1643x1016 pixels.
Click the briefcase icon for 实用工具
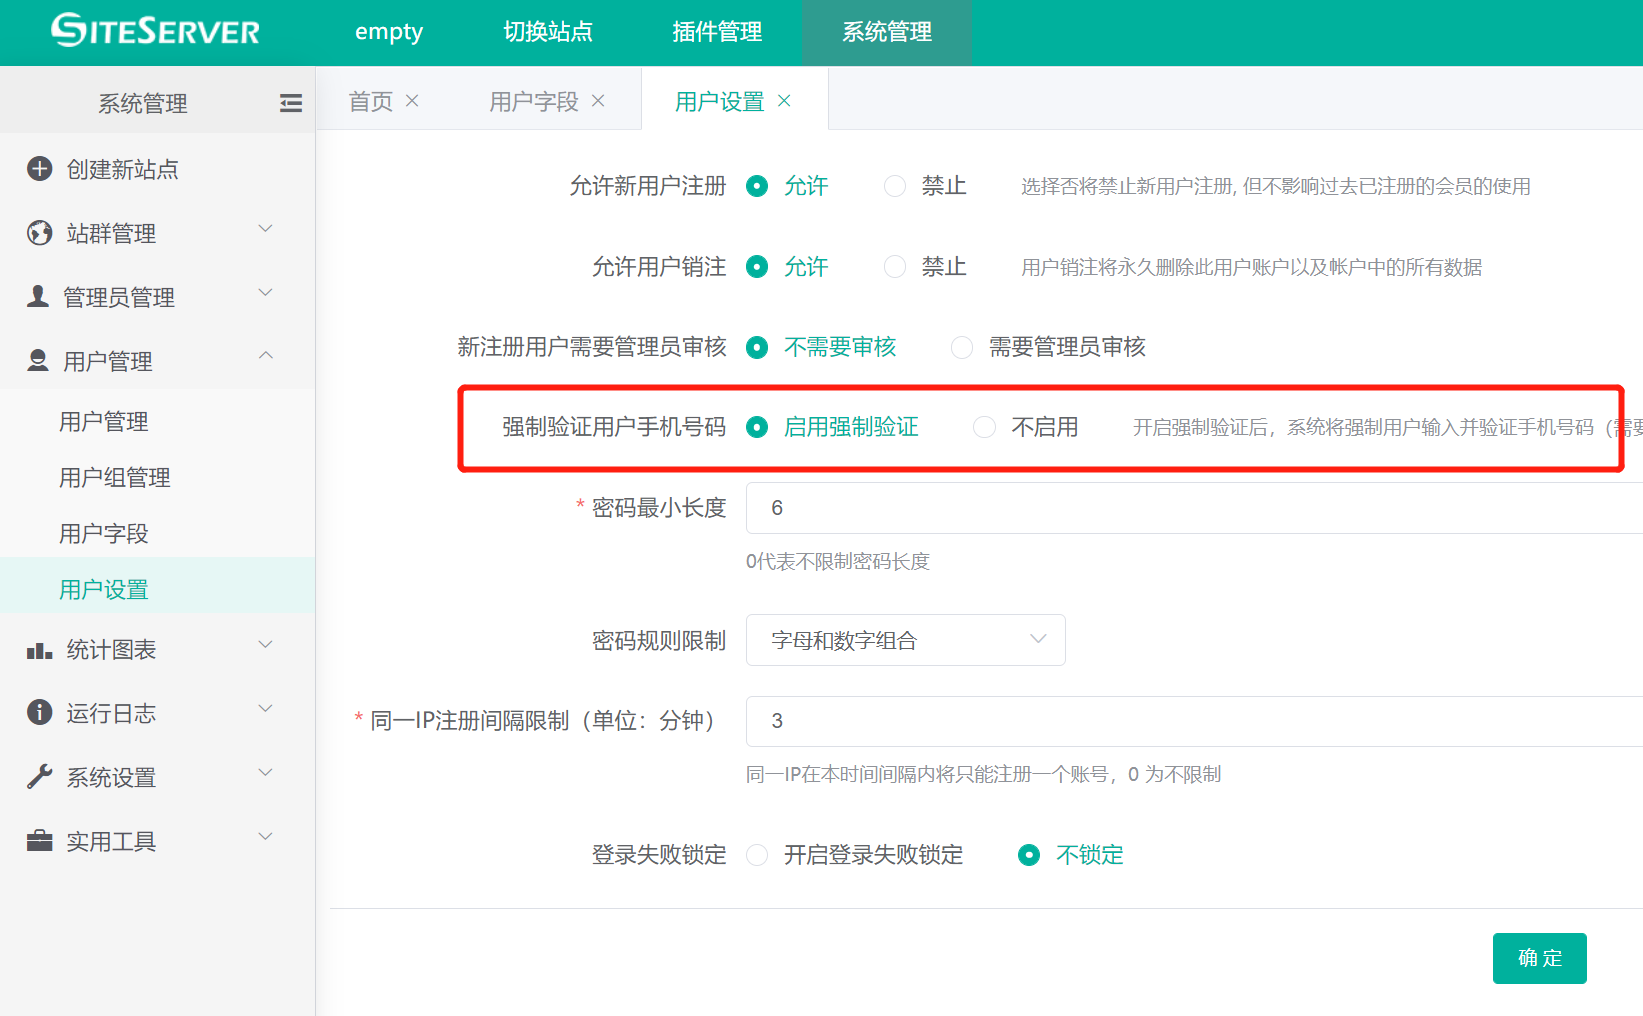[39, 841]
